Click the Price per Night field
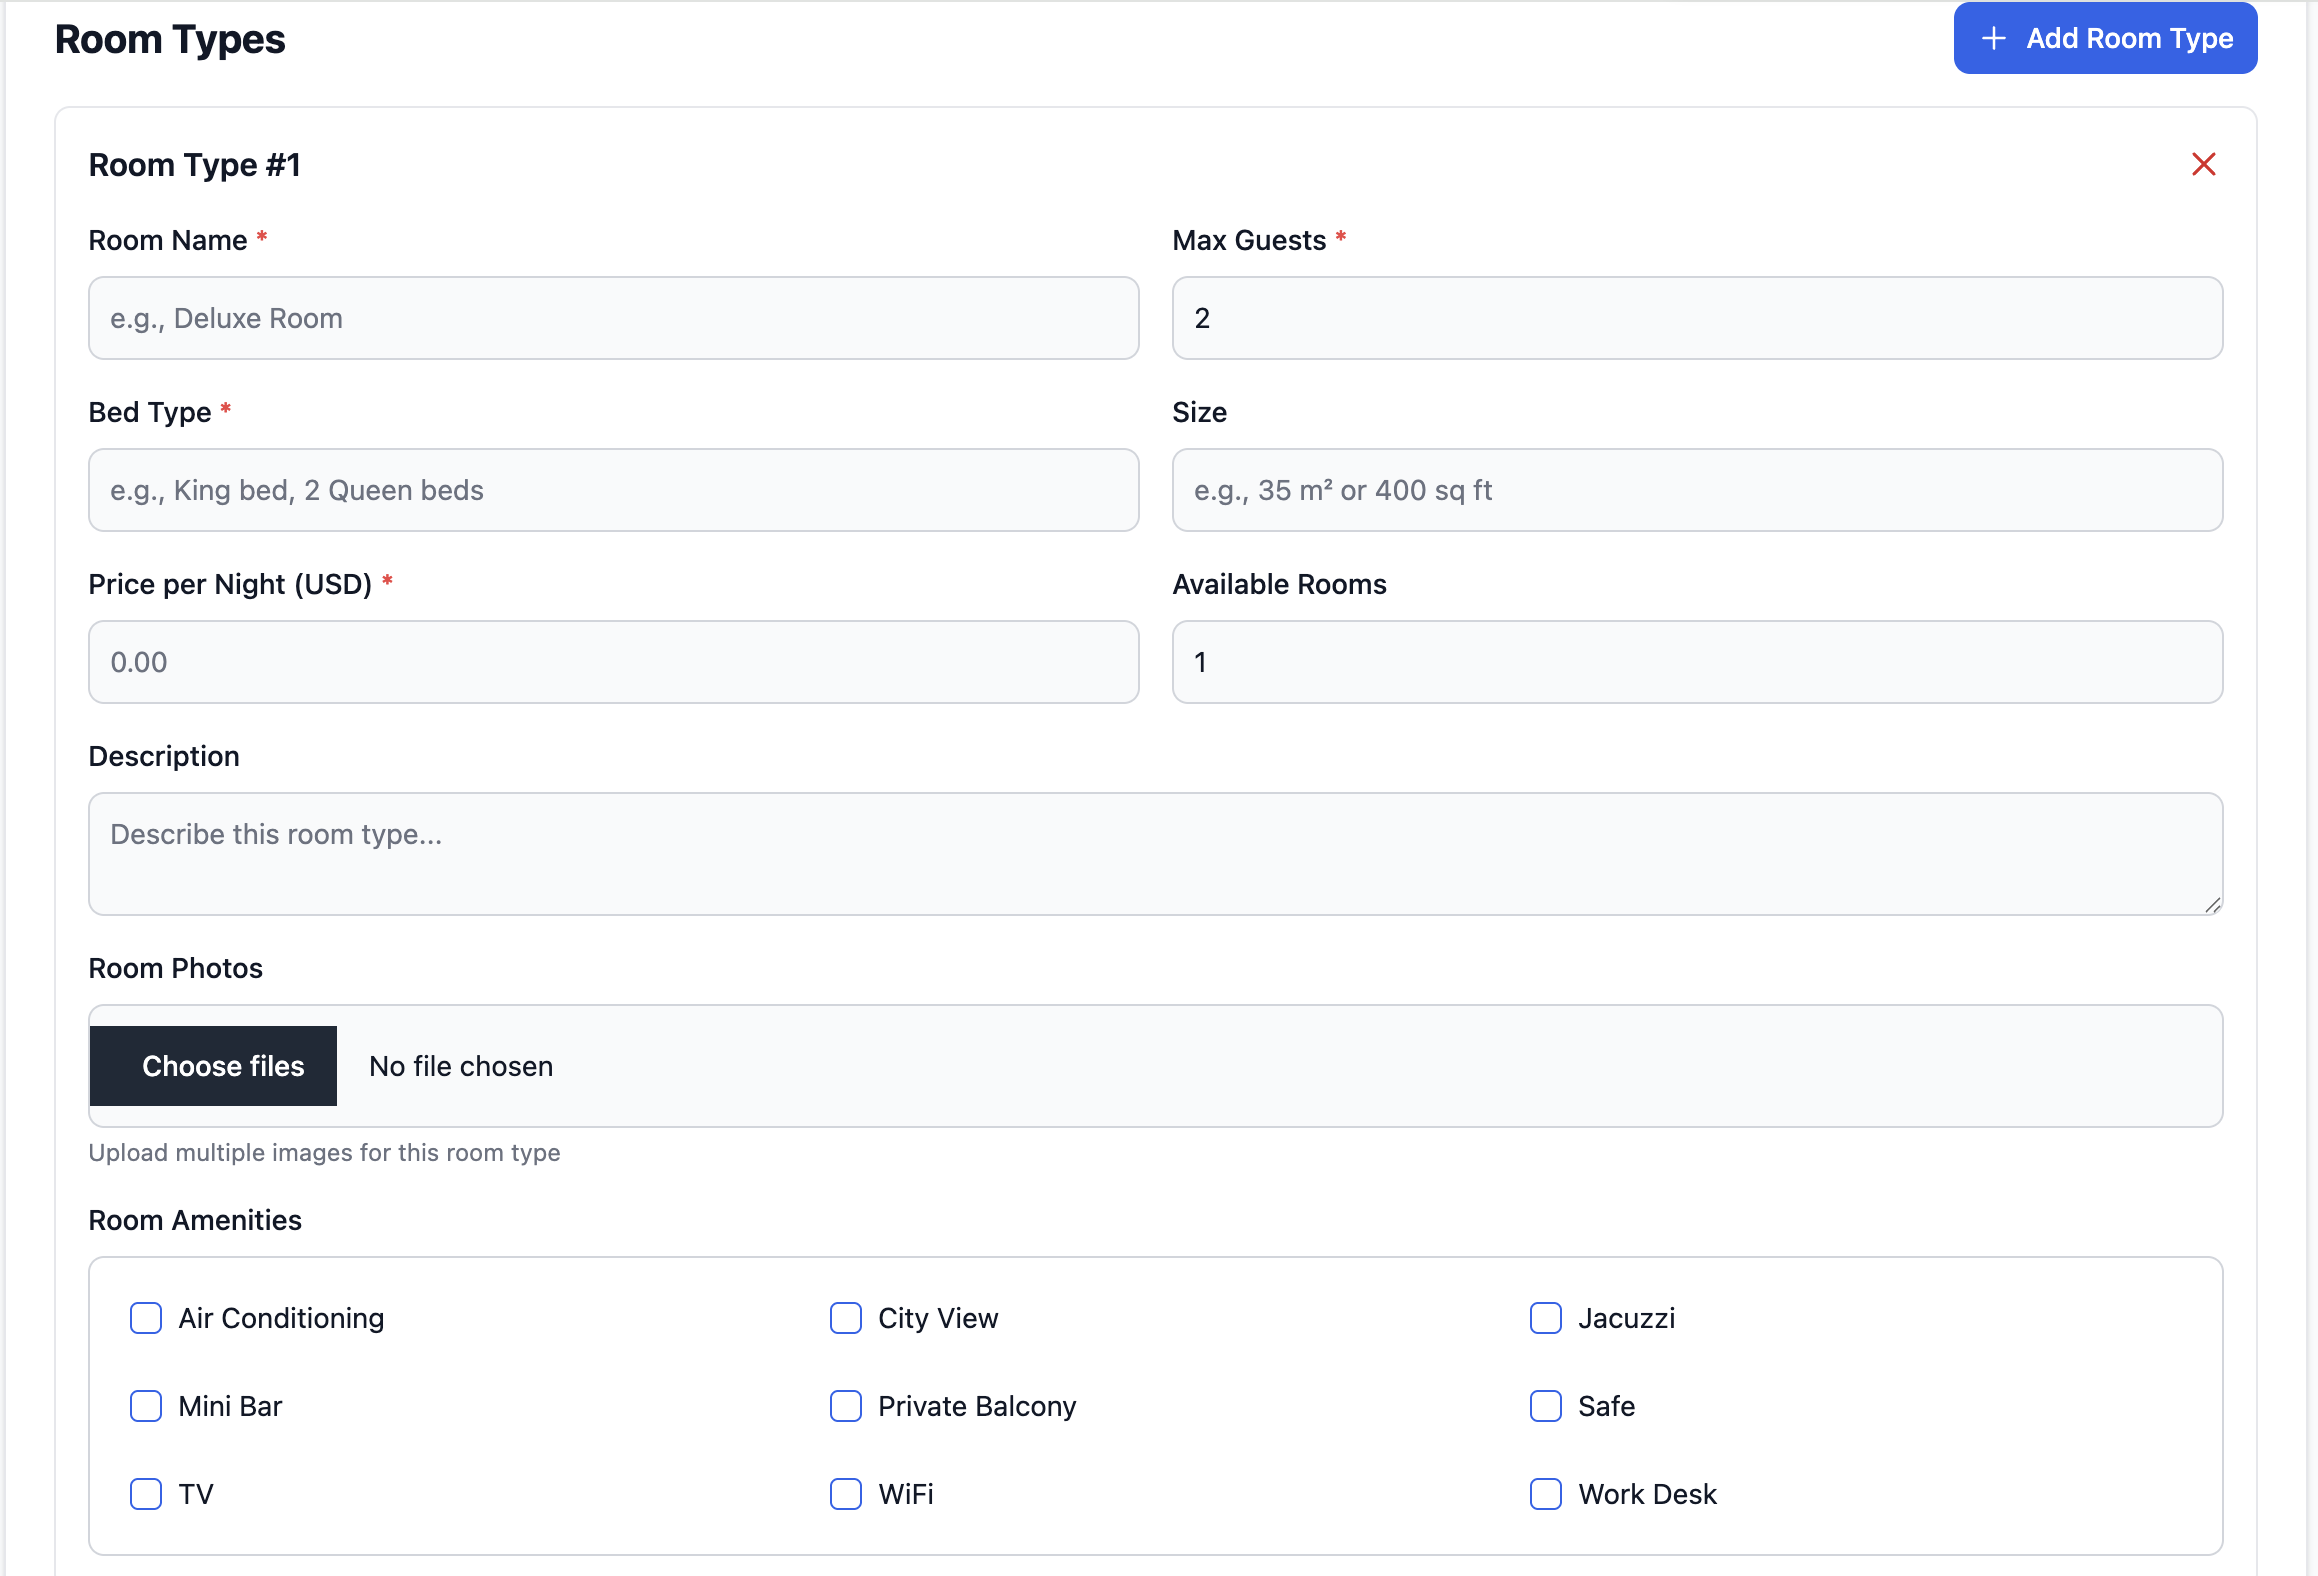Viewport: 2318px width, 1576px height. (x=613, y=662)
